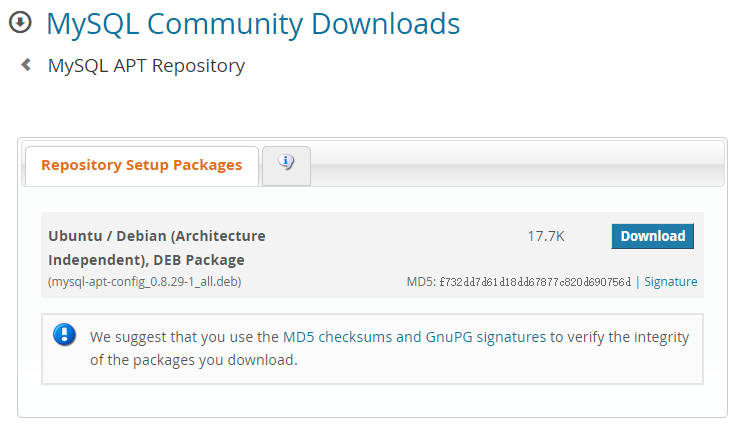
Task: Open the Signature link
Action: pos(671,282)
